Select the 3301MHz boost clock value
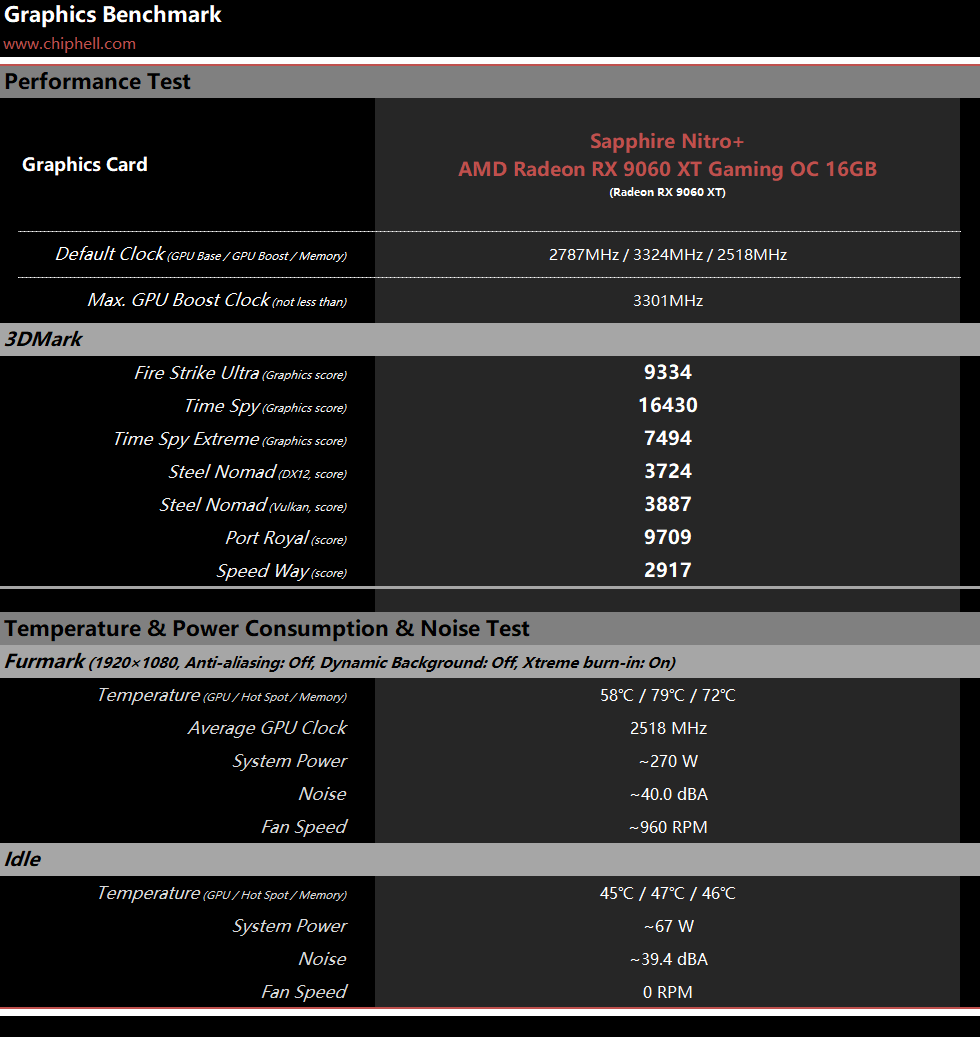980x1037 pixels. [x=668, y=301]
